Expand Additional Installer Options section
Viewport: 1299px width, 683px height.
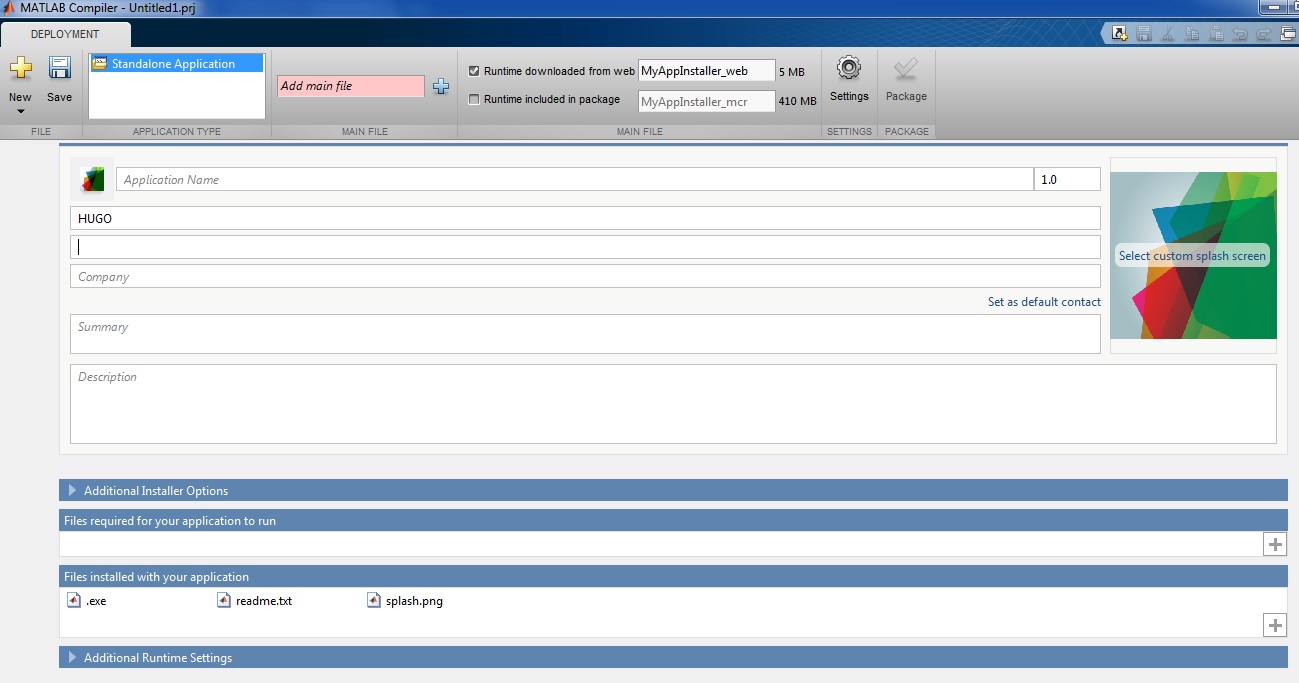pos(72,490)
